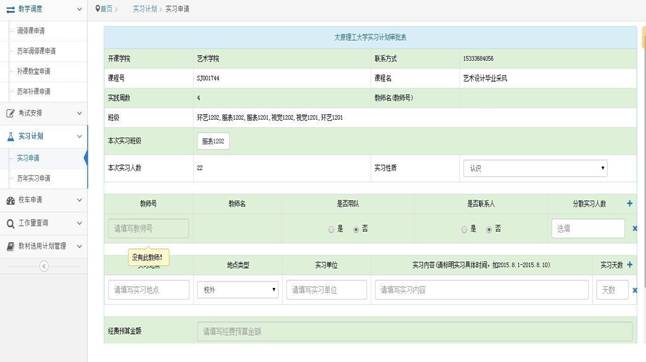
Task: Delete the internship location row with x icon
Action: point(634,290)
